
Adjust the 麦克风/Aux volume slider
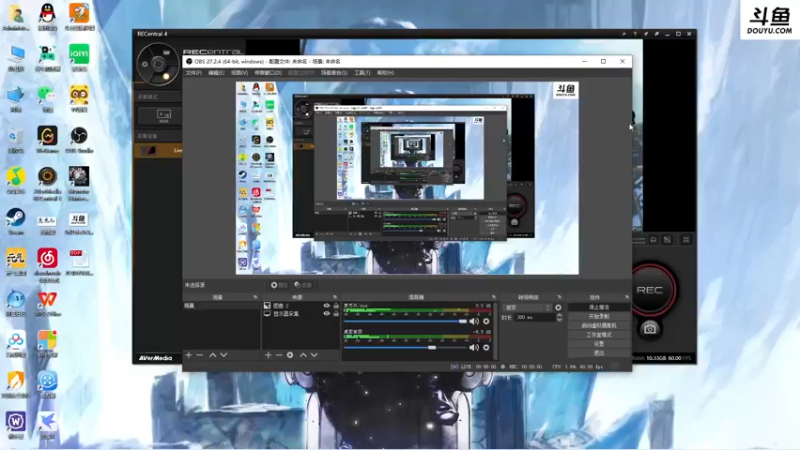point(405,321)
